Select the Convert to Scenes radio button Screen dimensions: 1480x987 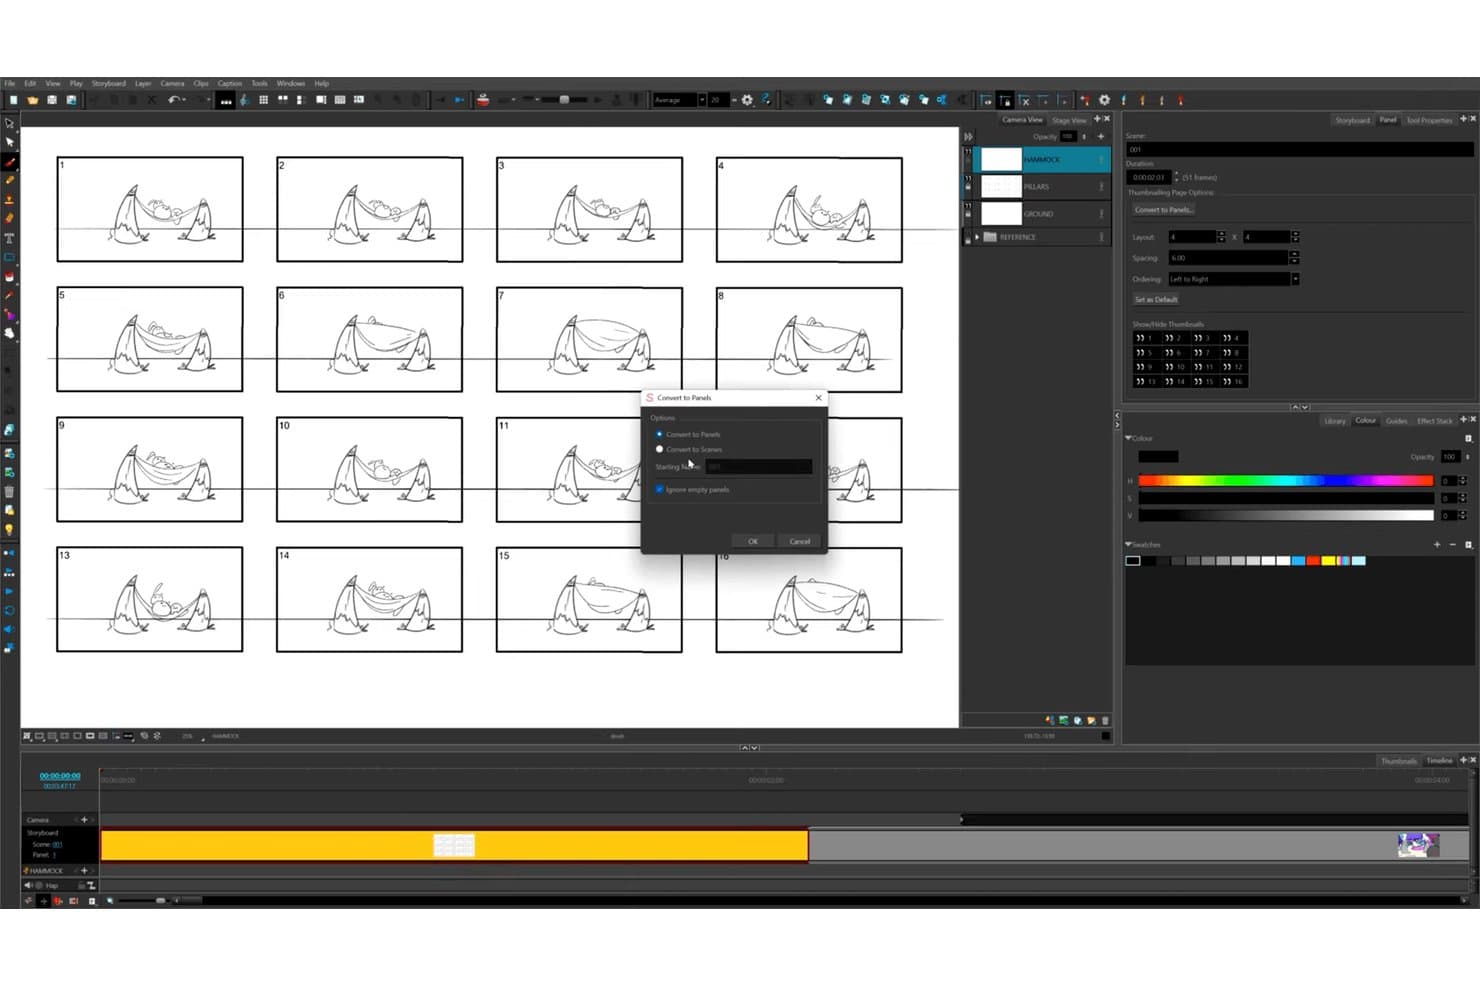659,449
